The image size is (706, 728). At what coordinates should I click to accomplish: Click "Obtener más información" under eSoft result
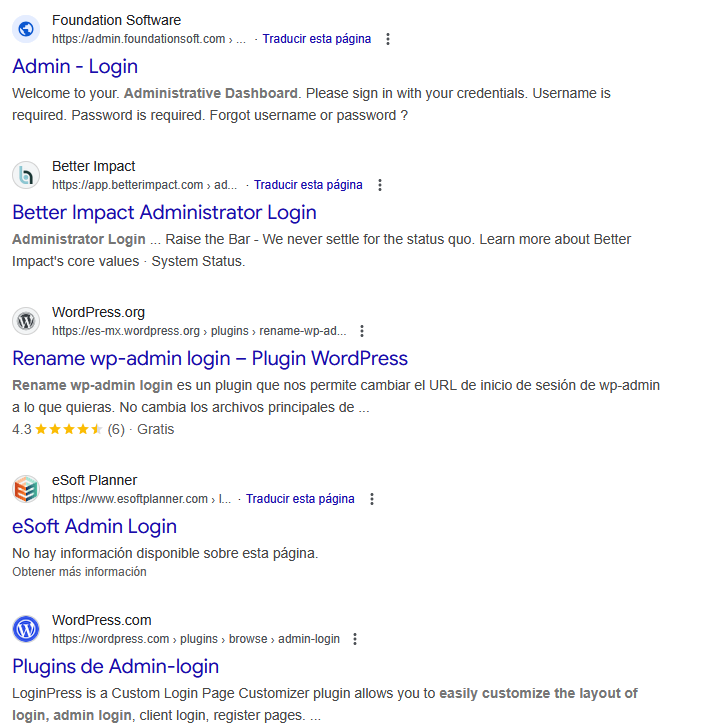pos(79,572)
